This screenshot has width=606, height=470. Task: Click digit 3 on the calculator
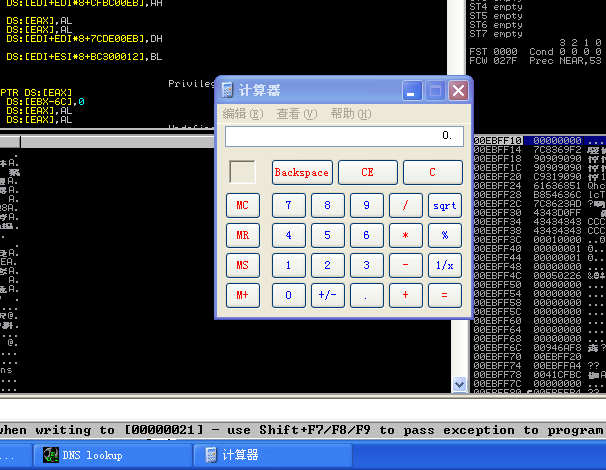pos(367,265)
